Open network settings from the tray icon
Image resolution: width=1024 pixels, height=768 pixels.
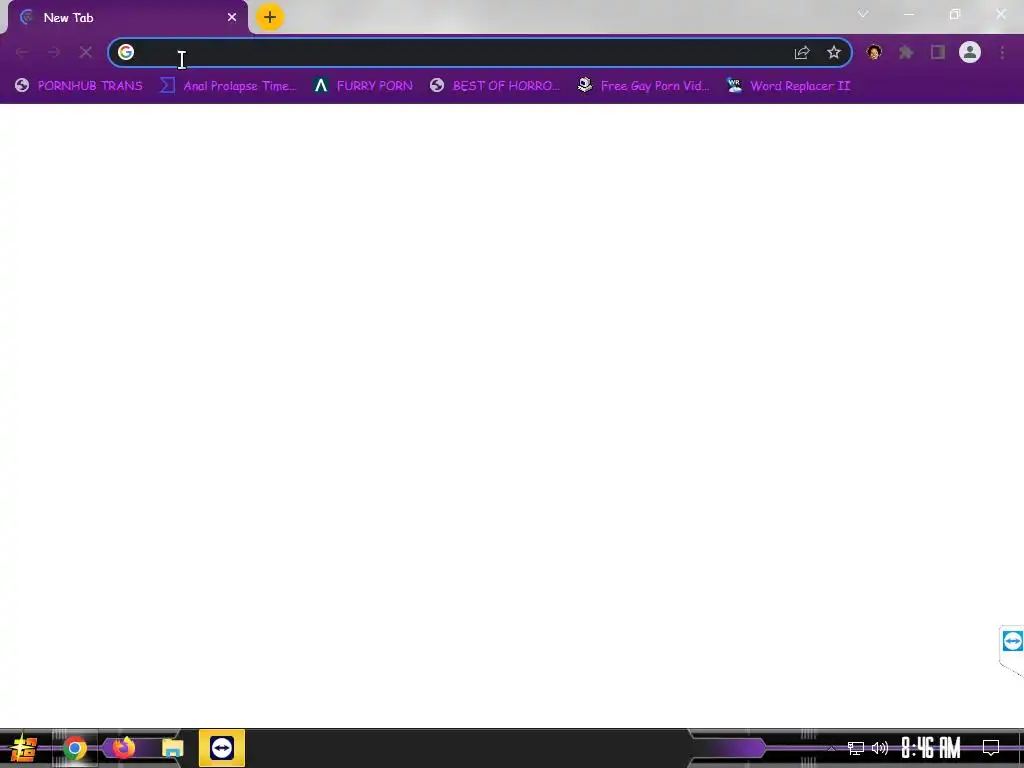(x=856, y=748)
